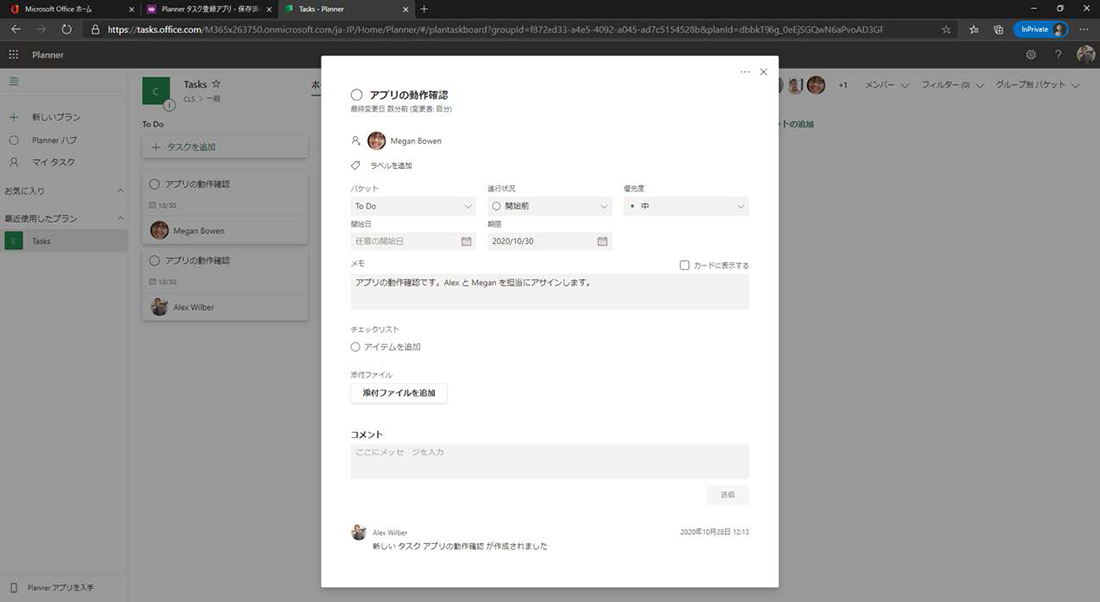Open the help question mark icon
Image resolution: width=1100 pixels, height=602 pixels.
[x=1058, y=55]
